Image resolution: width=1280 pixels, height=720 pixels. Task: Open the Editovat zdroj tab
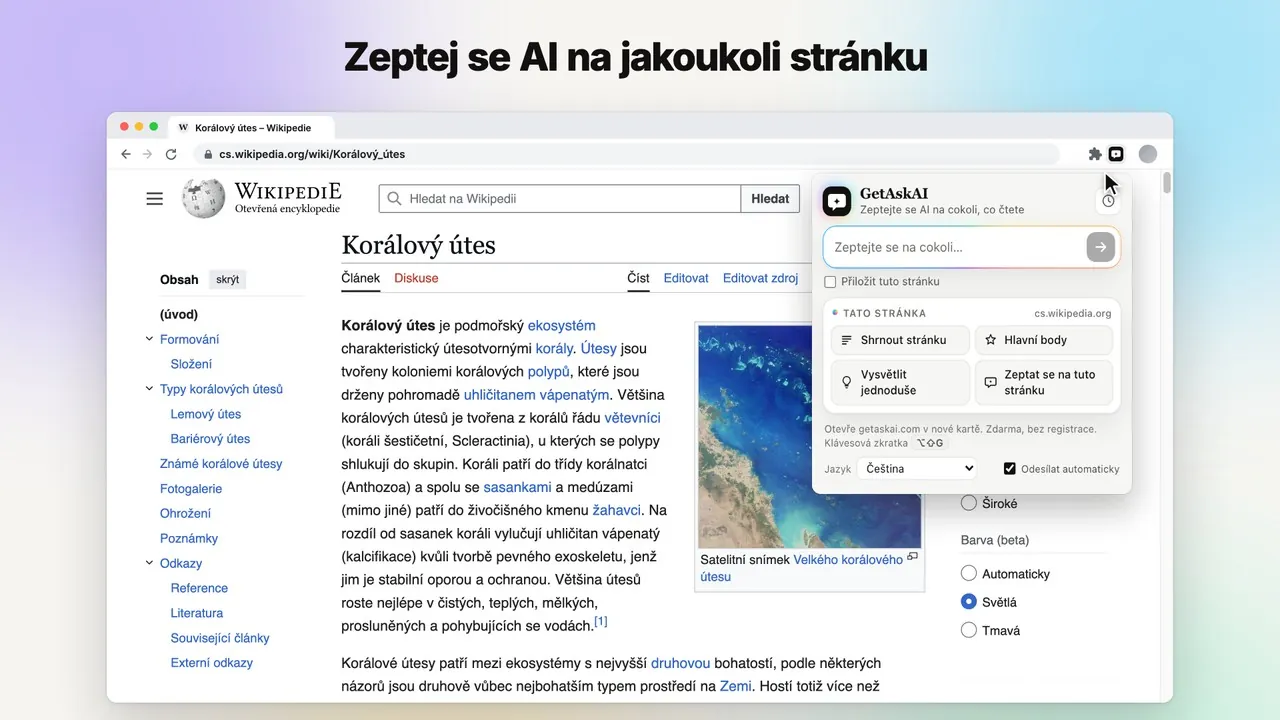(761, 278)
